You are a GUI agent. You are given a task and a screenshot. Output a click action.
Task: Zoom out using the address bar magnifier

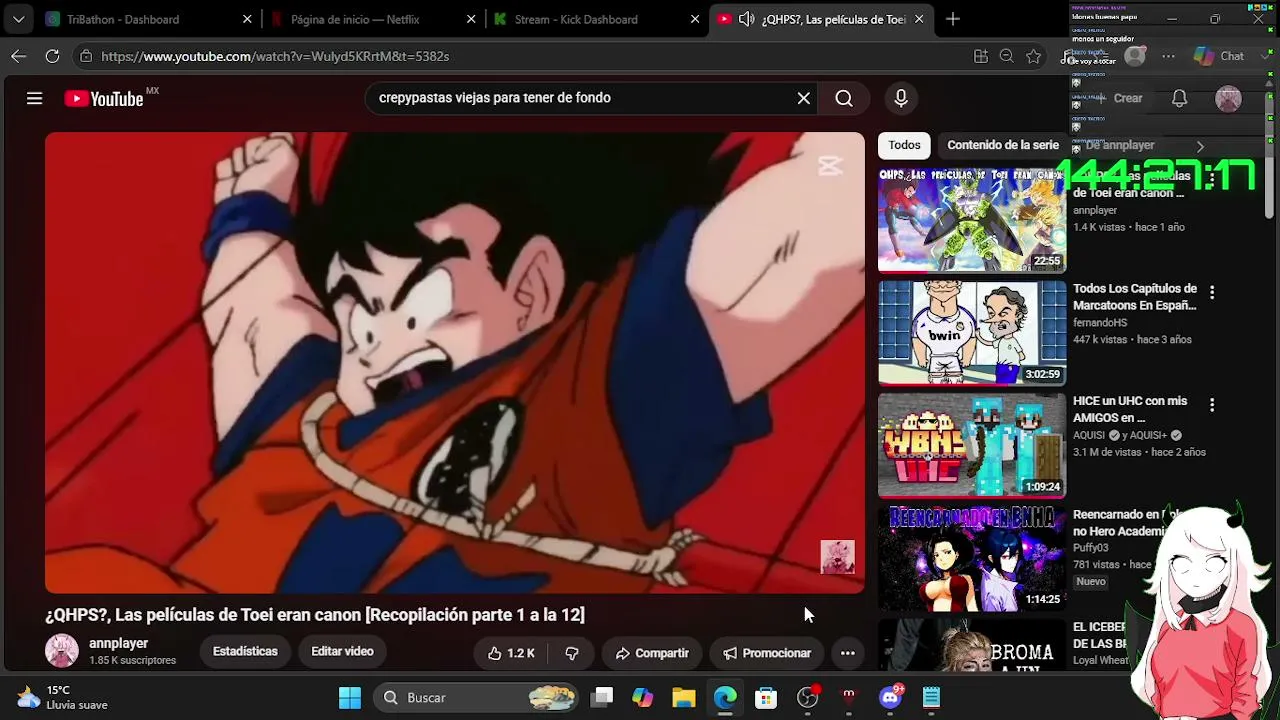tap(1007, 56)
